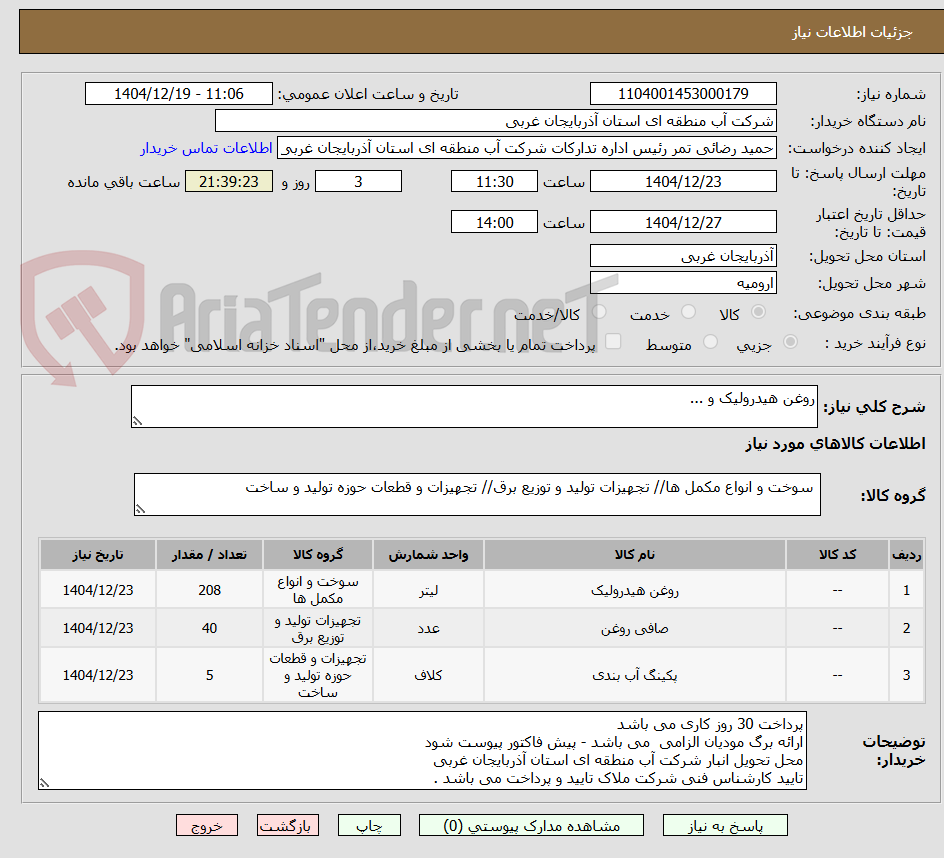Click the واحد شمارش column header
Image resolution: width=944 pixels, height=858 pixels.
pyautogui.click(x=428, y=555)
